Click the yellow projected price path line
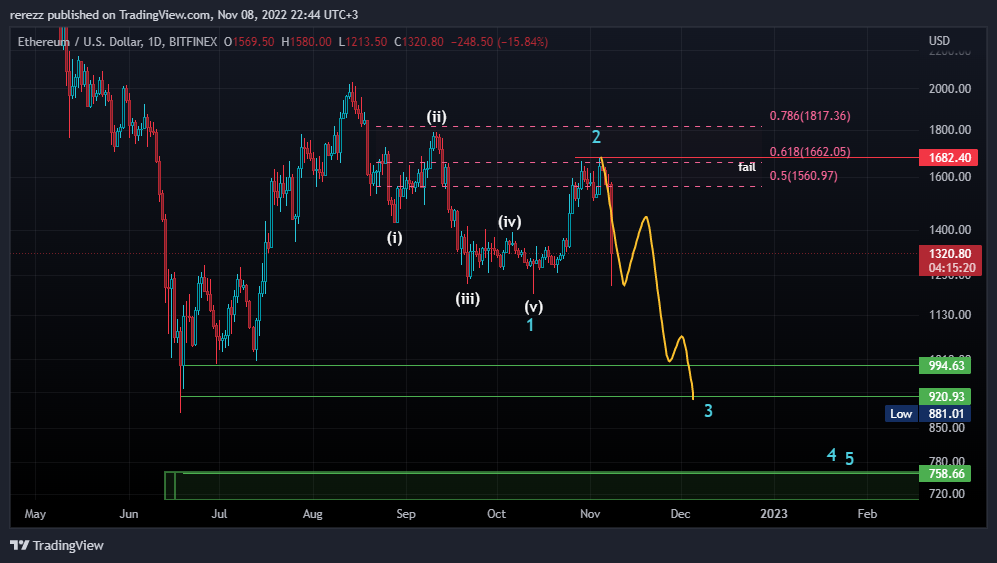This screenshot has width=997, height=563. (x=656, y=278)
